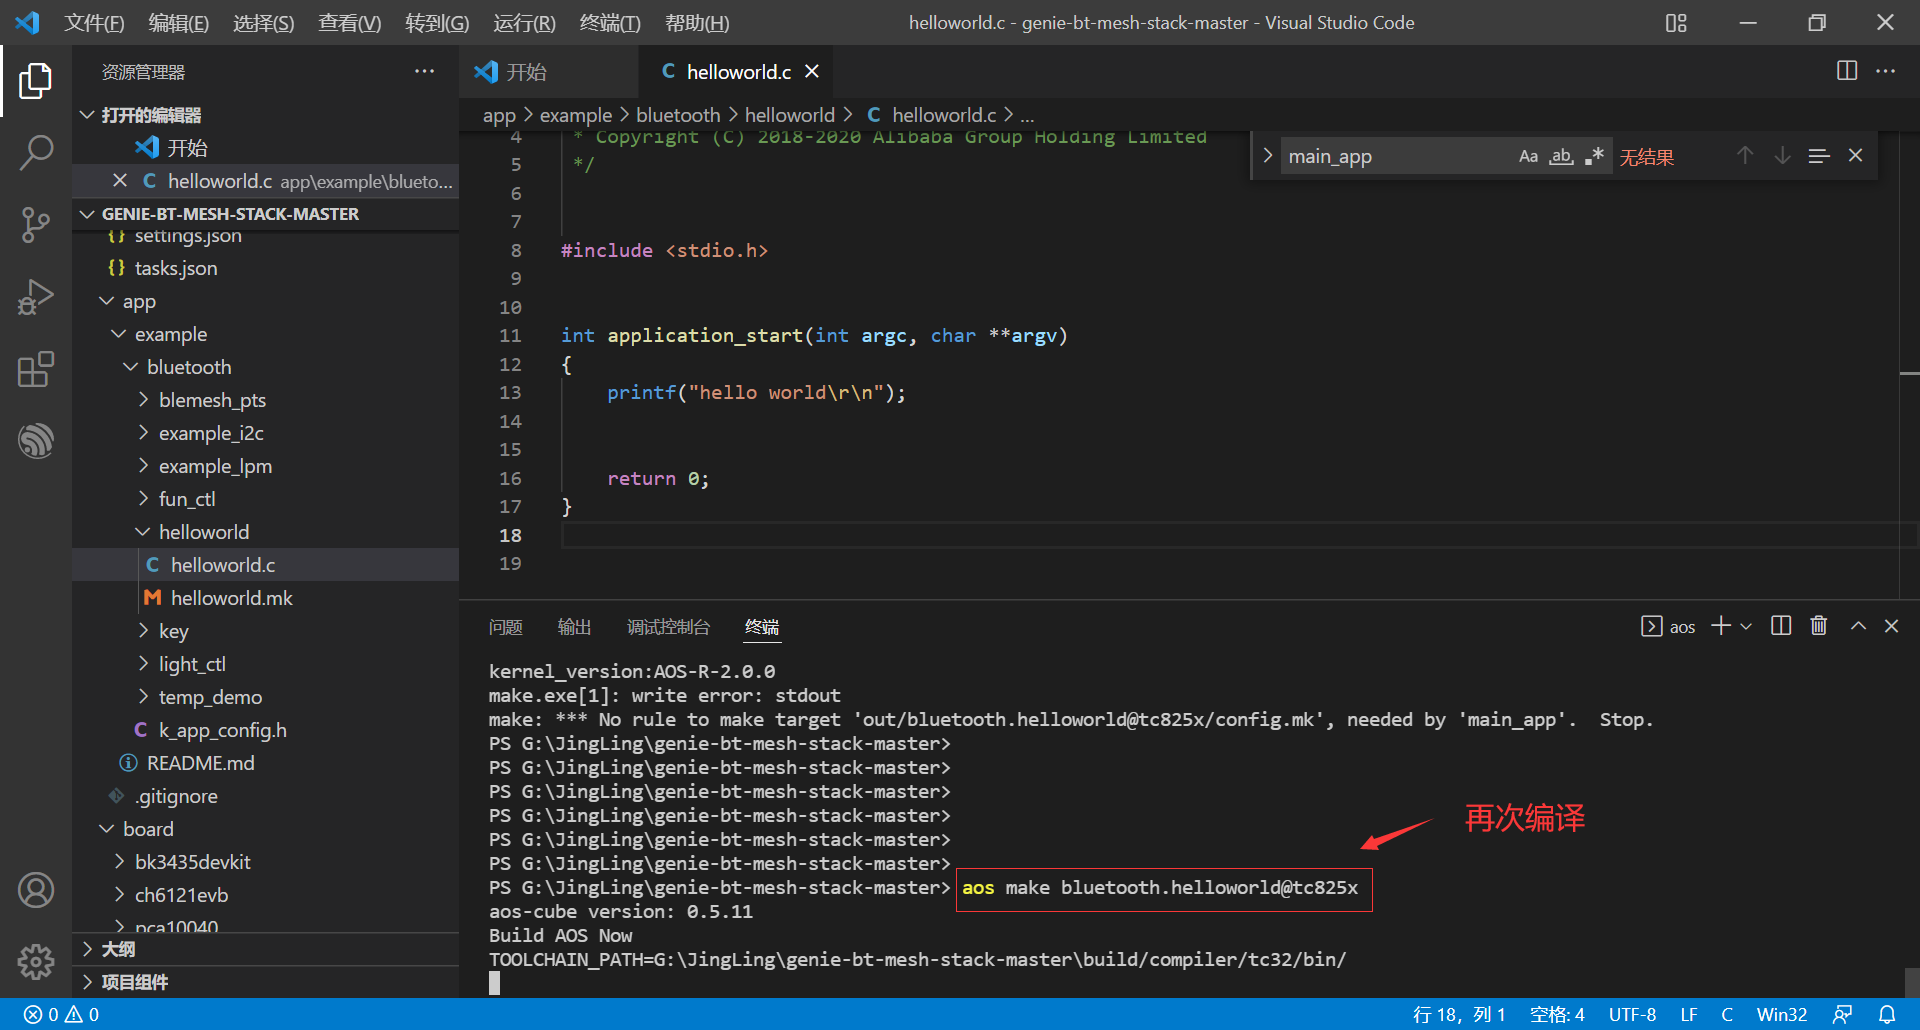Open helloworld.mk in the explorer
The width and height of the screenshot is (1920, 1030).
pyautogui.click(x=231, y=598)
